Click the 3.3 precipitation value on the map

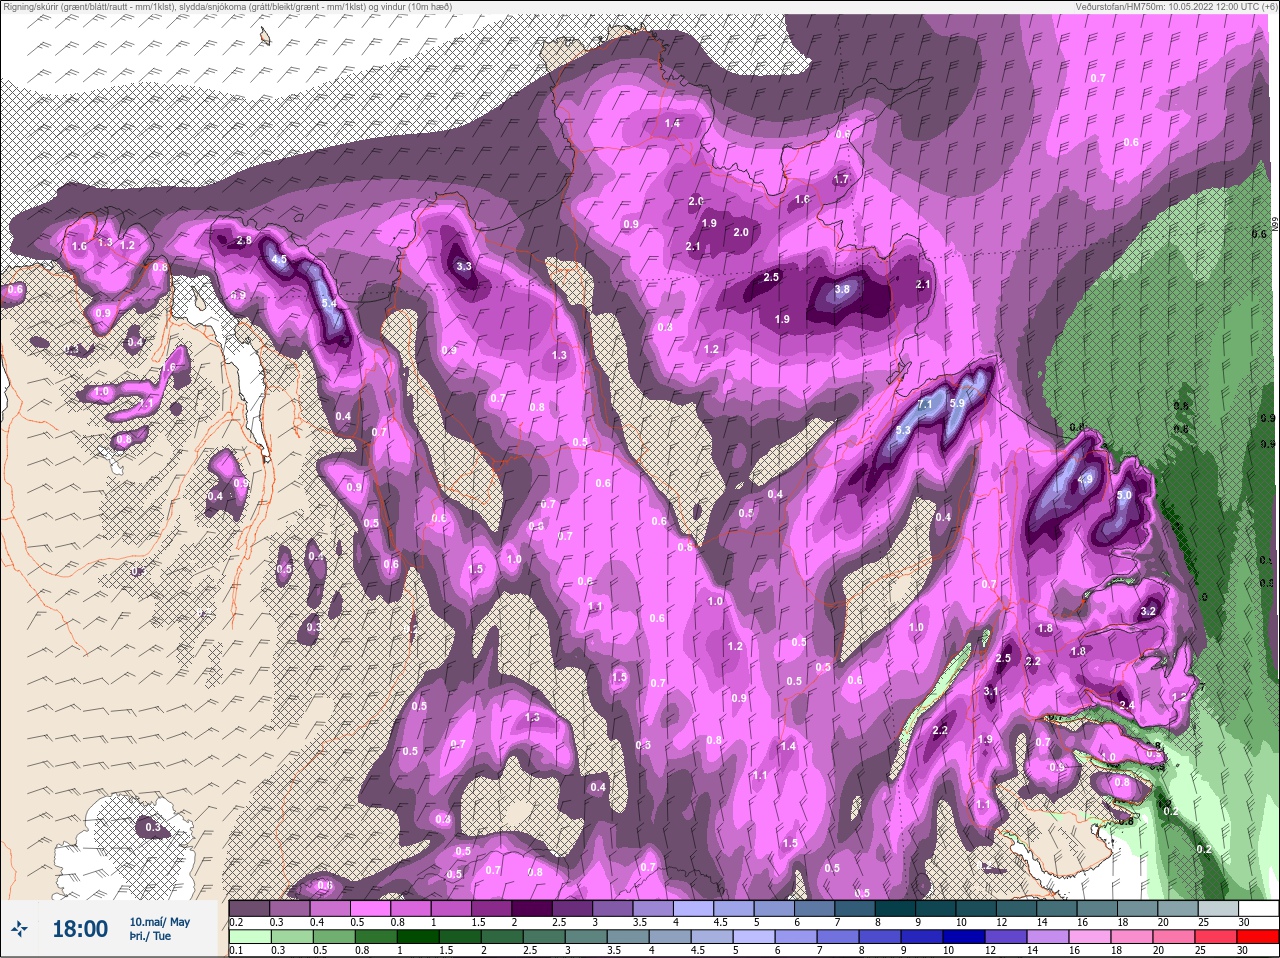pyautogui.click(x=463, y=267)
